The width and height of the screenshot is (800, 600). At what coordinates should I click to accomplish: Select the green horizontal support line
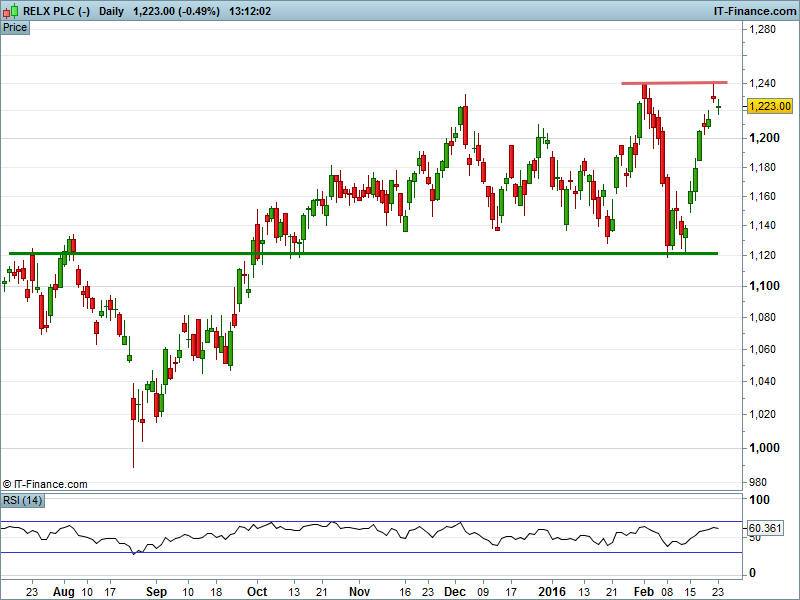363,253
